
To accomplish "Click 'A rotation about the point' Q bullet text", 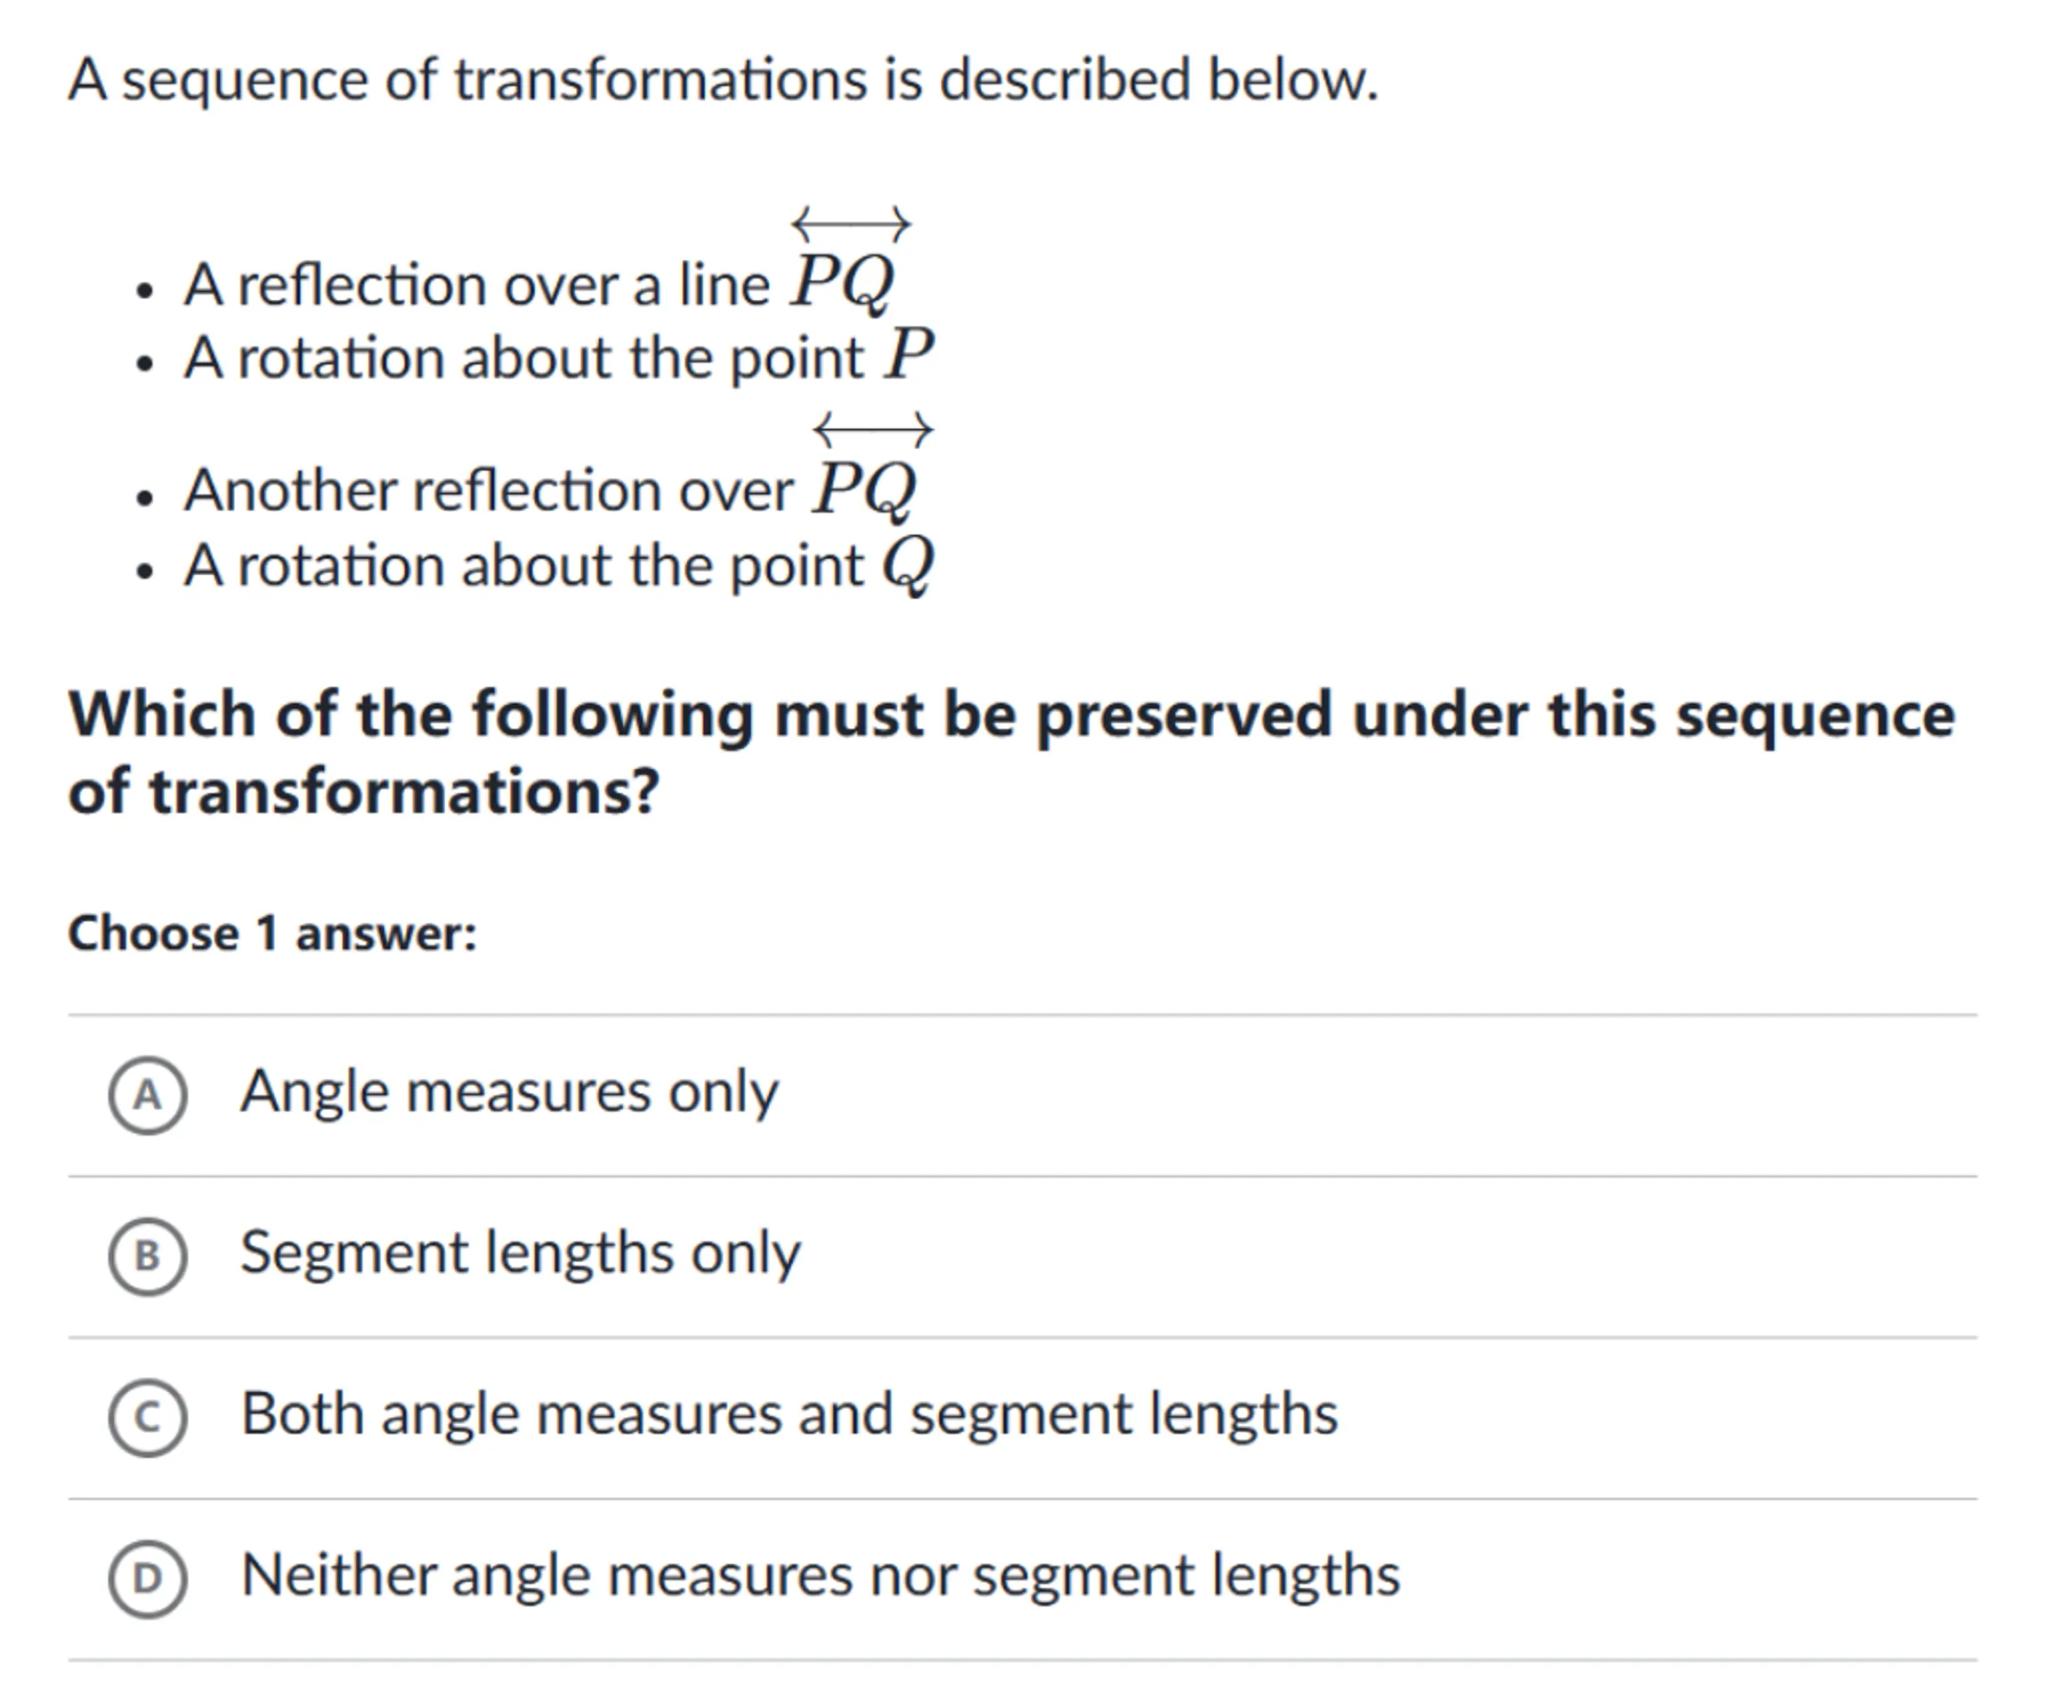I will point(523,566).
